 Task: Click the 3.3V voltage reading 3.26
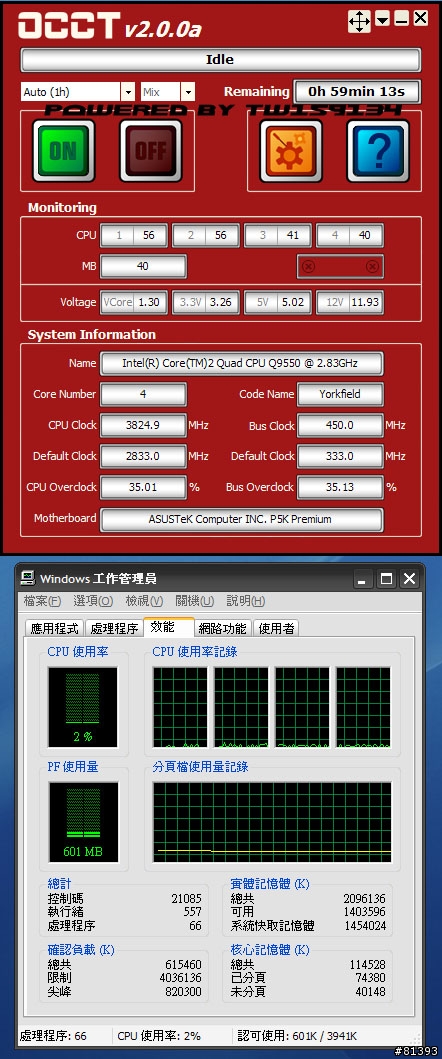(220, 303)
